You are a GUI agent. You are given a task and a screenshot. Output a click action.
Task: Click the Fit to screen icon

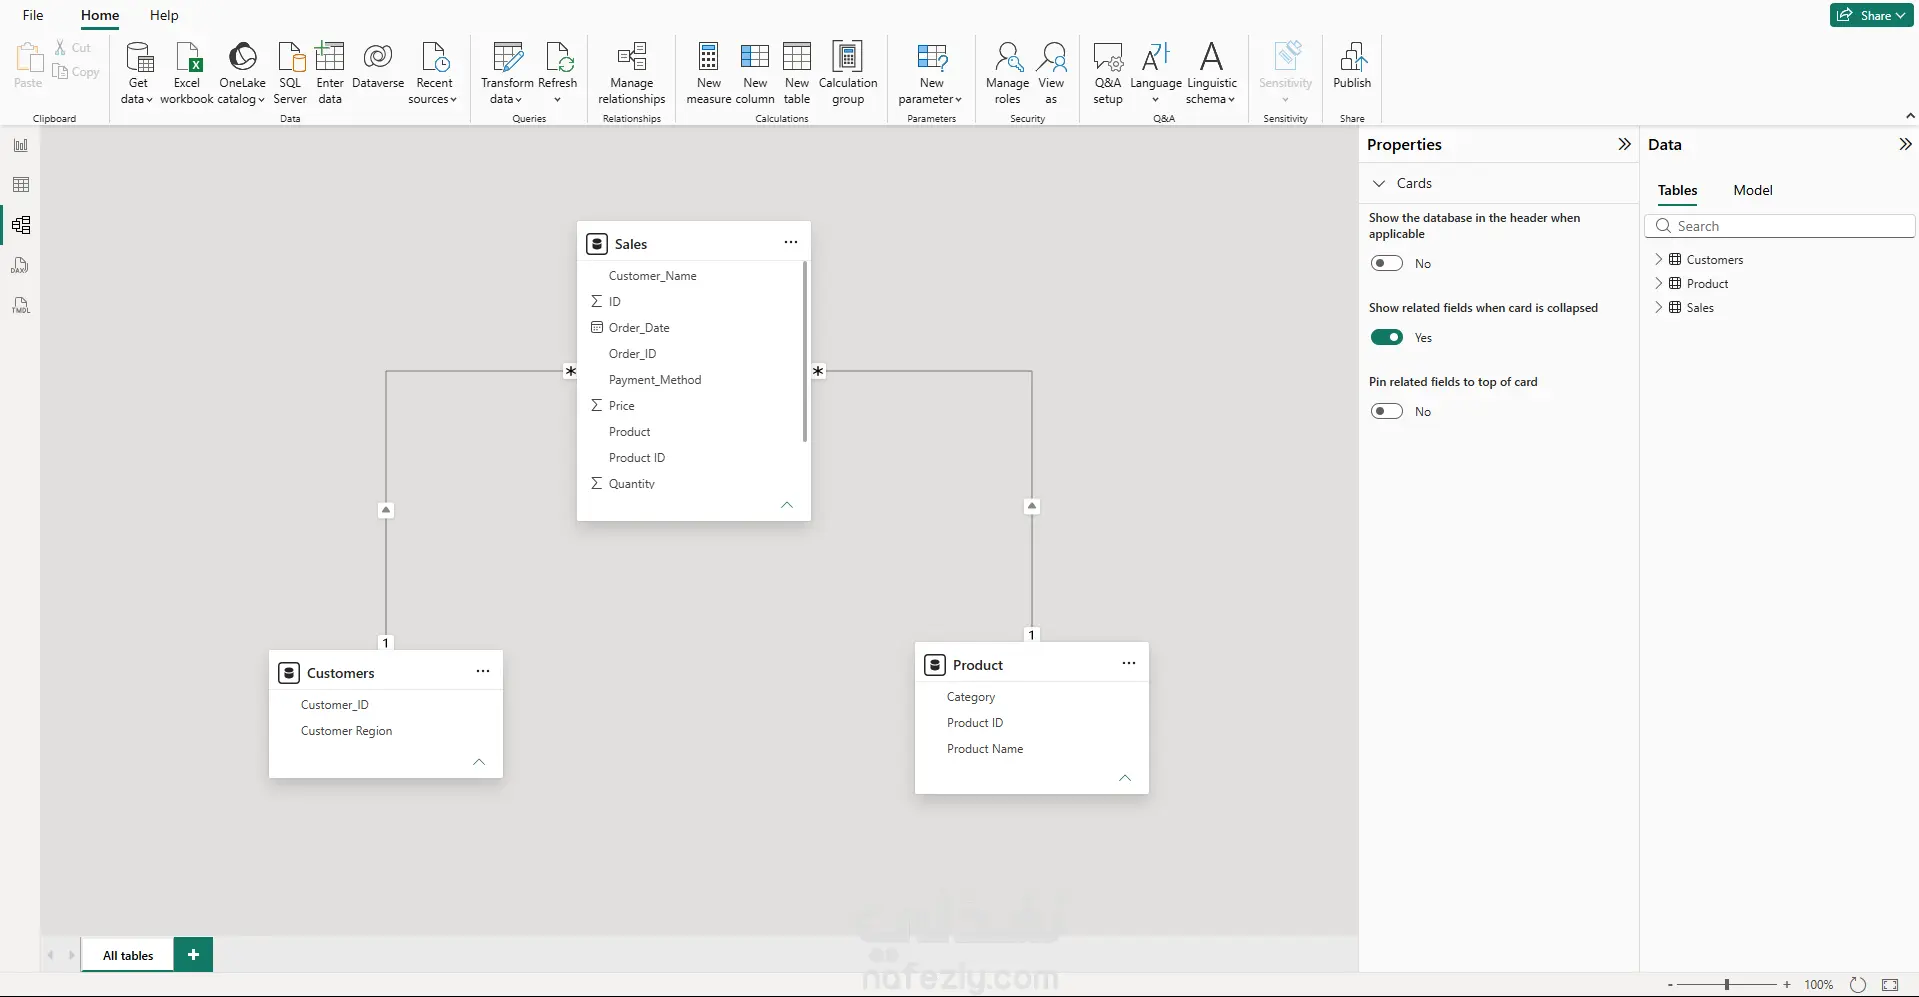coord(1890,985)
